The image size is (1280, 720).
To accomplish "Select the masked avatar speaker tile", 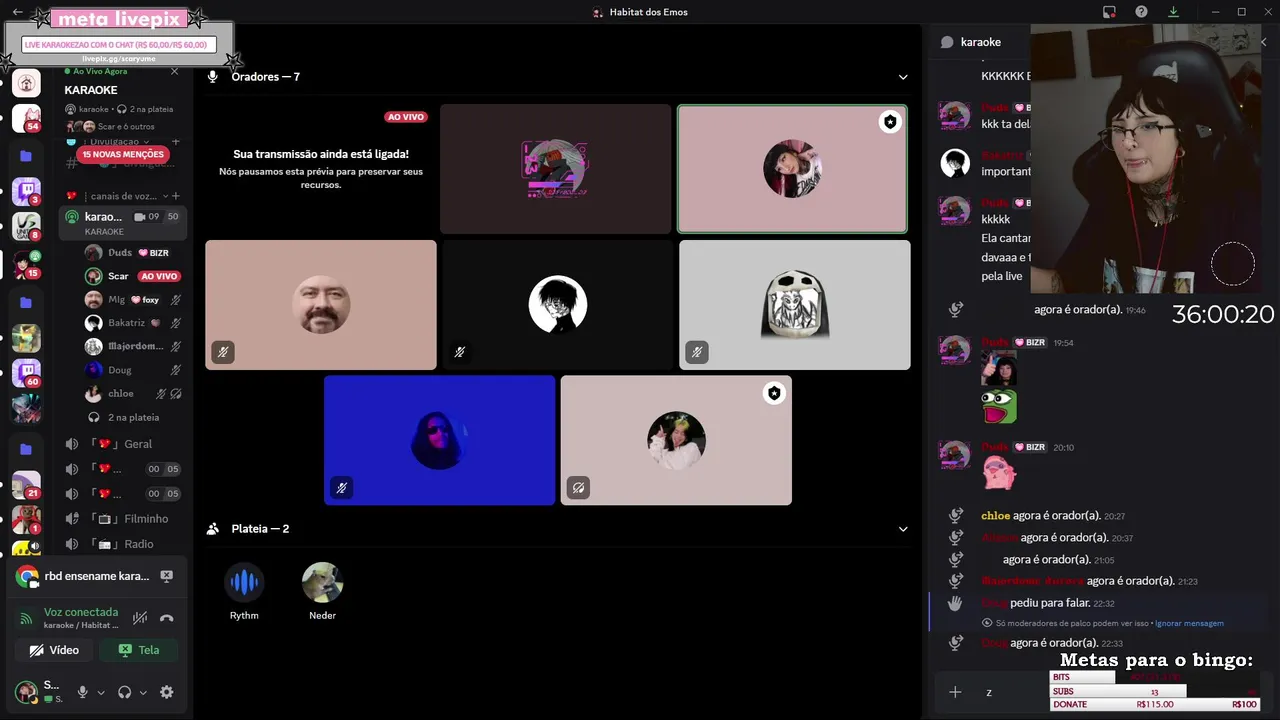I will 795,305.
